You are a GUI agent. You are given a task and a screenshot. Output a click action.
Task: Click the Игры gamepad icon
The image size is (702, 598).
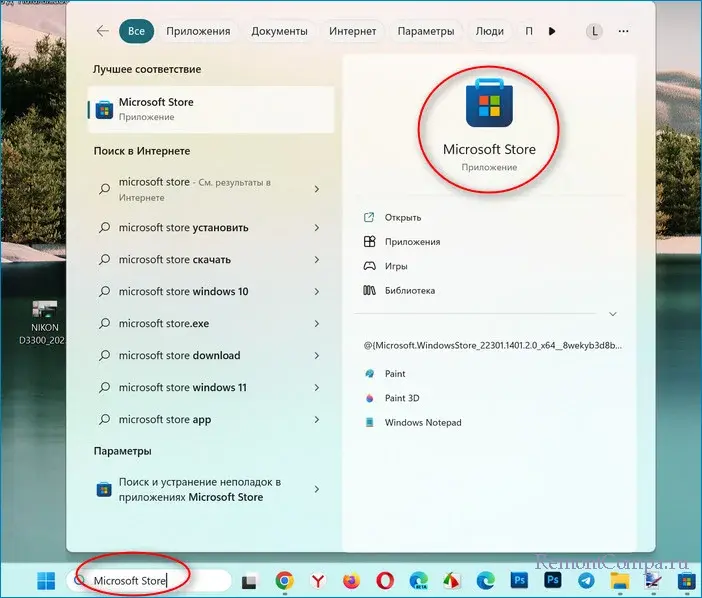point(369,266)
